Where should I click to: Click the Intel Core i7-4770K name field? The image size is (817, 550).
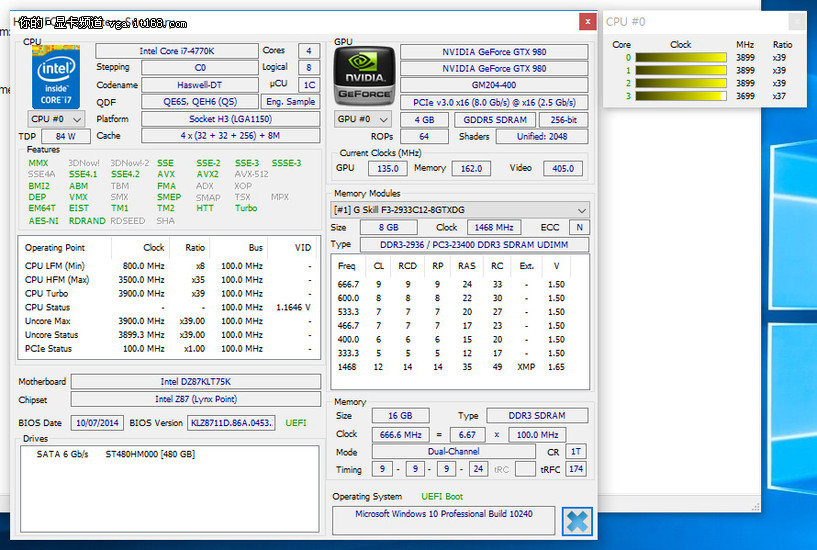pos(177,51)
